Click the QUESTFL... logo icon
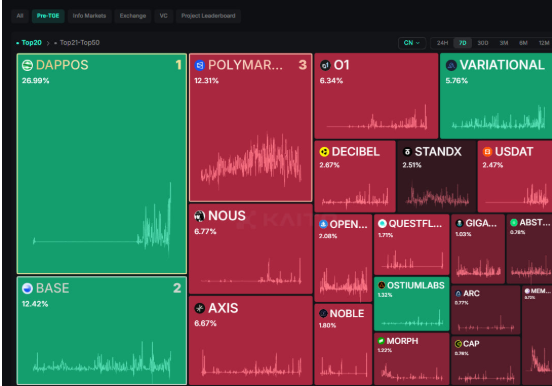Viewport: 552px width, 386px height. 382,223
